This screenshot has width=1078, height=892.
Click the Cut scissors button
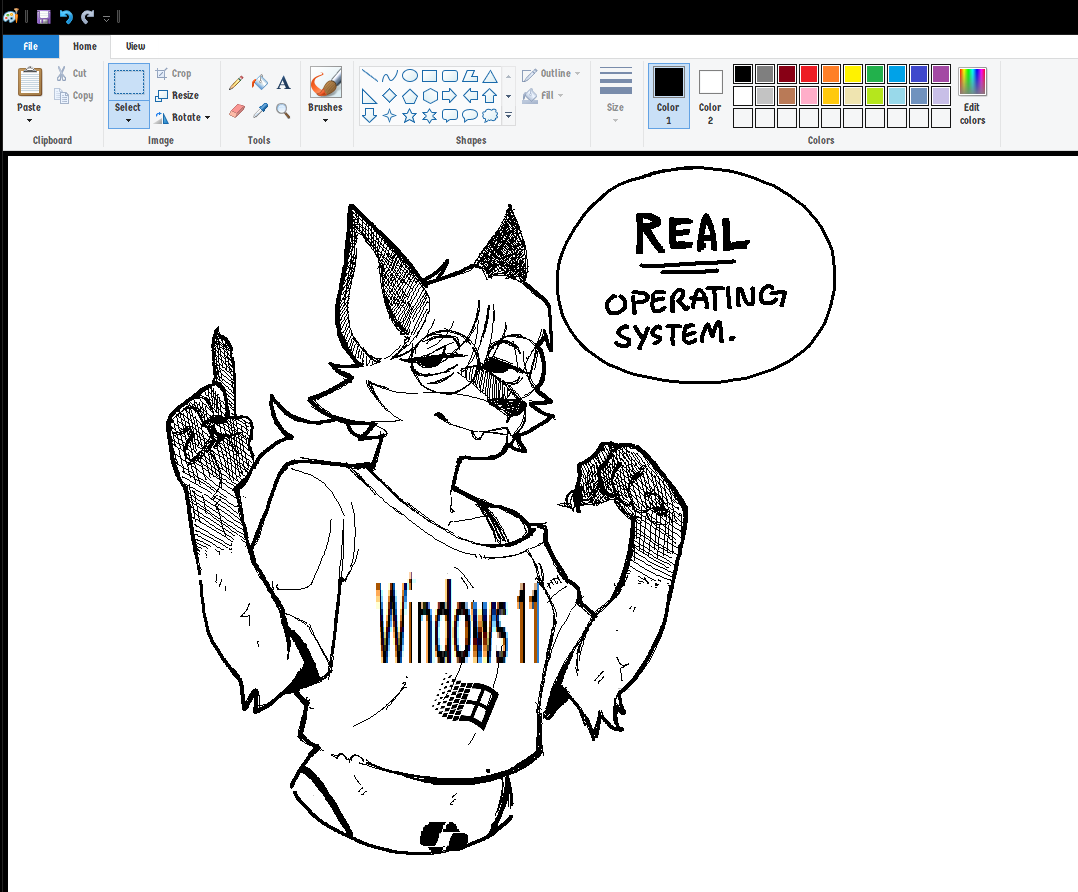click(x=72, y=74)
